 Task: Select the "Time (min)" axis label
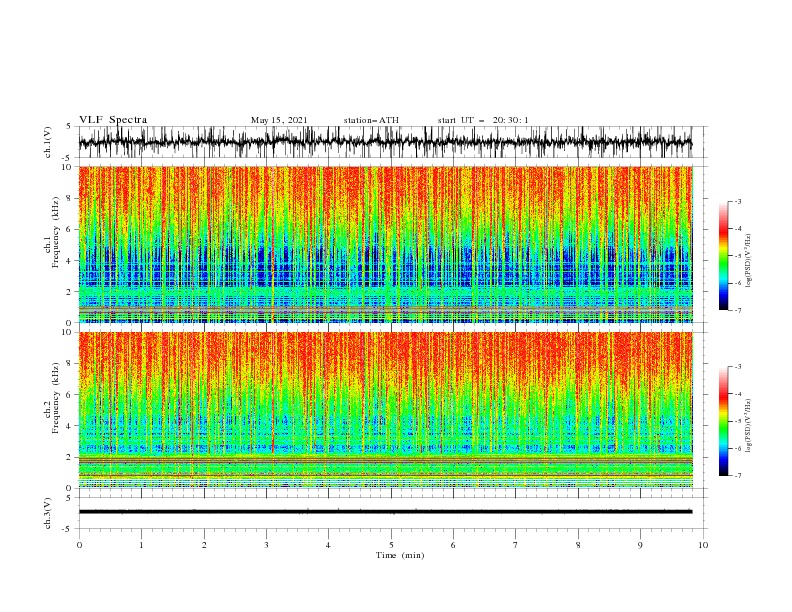400,555
